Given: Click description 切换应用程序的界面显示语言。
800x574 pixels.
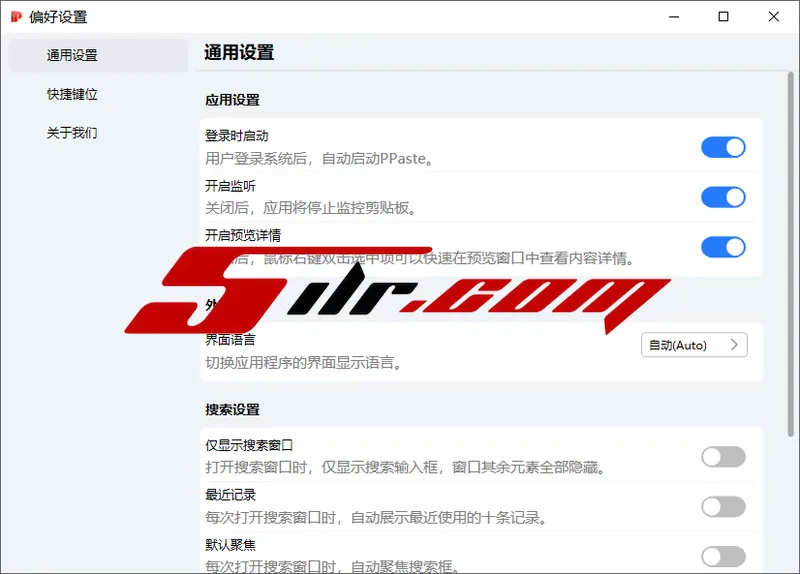Looking at the screenshot, I should (x=304, y=363).
